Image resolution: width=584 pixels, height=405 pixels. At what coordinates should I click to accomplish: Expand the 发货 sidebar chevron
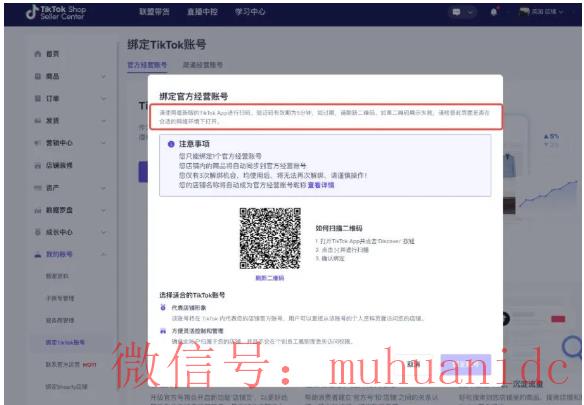(103, 121)
